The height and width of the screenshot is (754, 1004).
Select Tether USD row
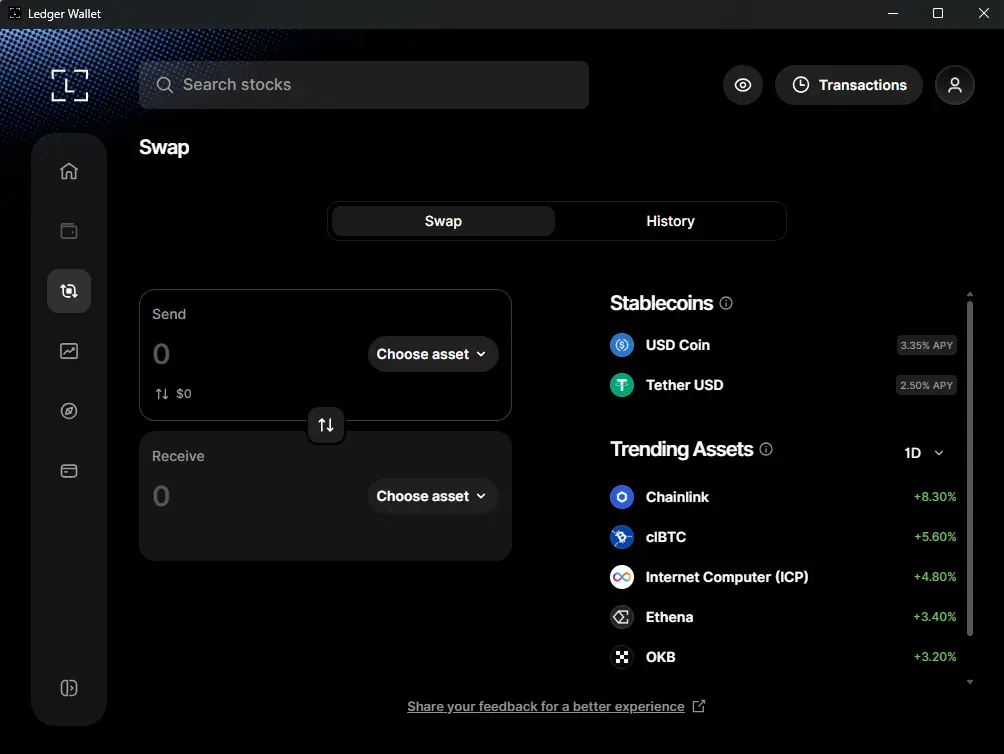click(783, 385)
